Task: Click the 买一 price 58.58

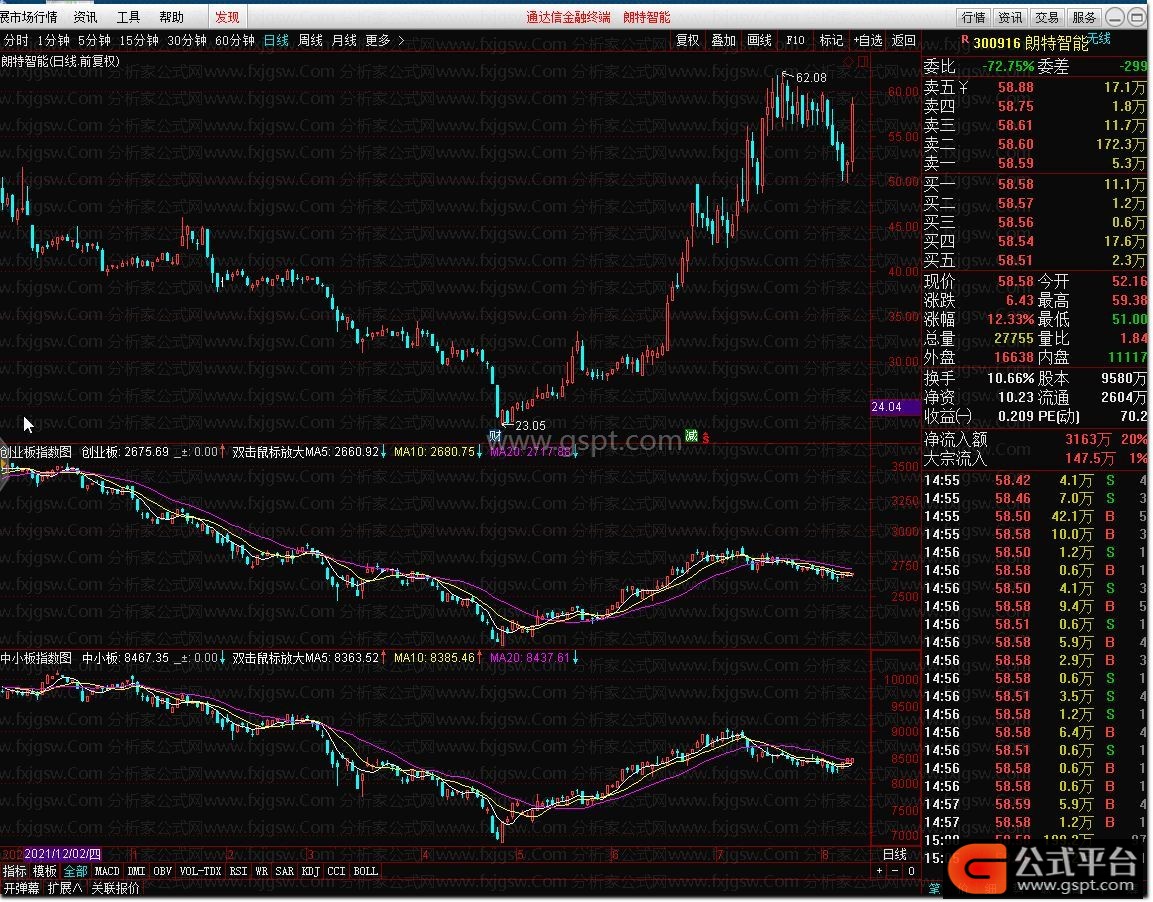Action: (1015, 184)
